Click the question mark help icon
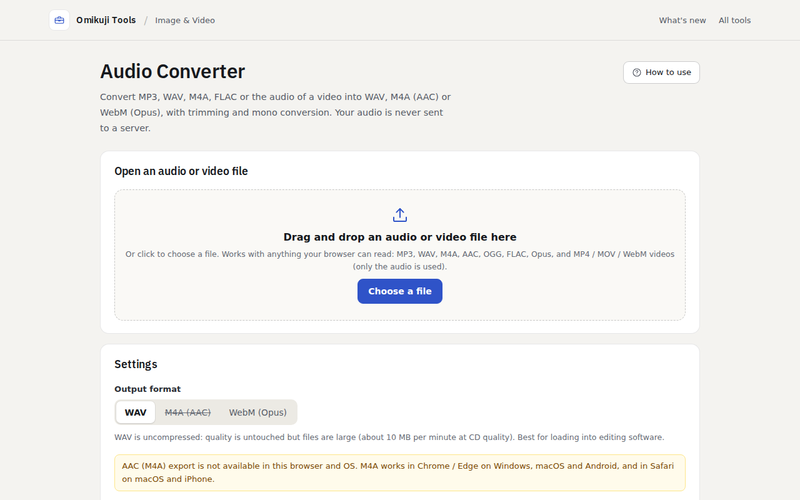The height and width of the screenshot is (500, 800). (636, 72)
